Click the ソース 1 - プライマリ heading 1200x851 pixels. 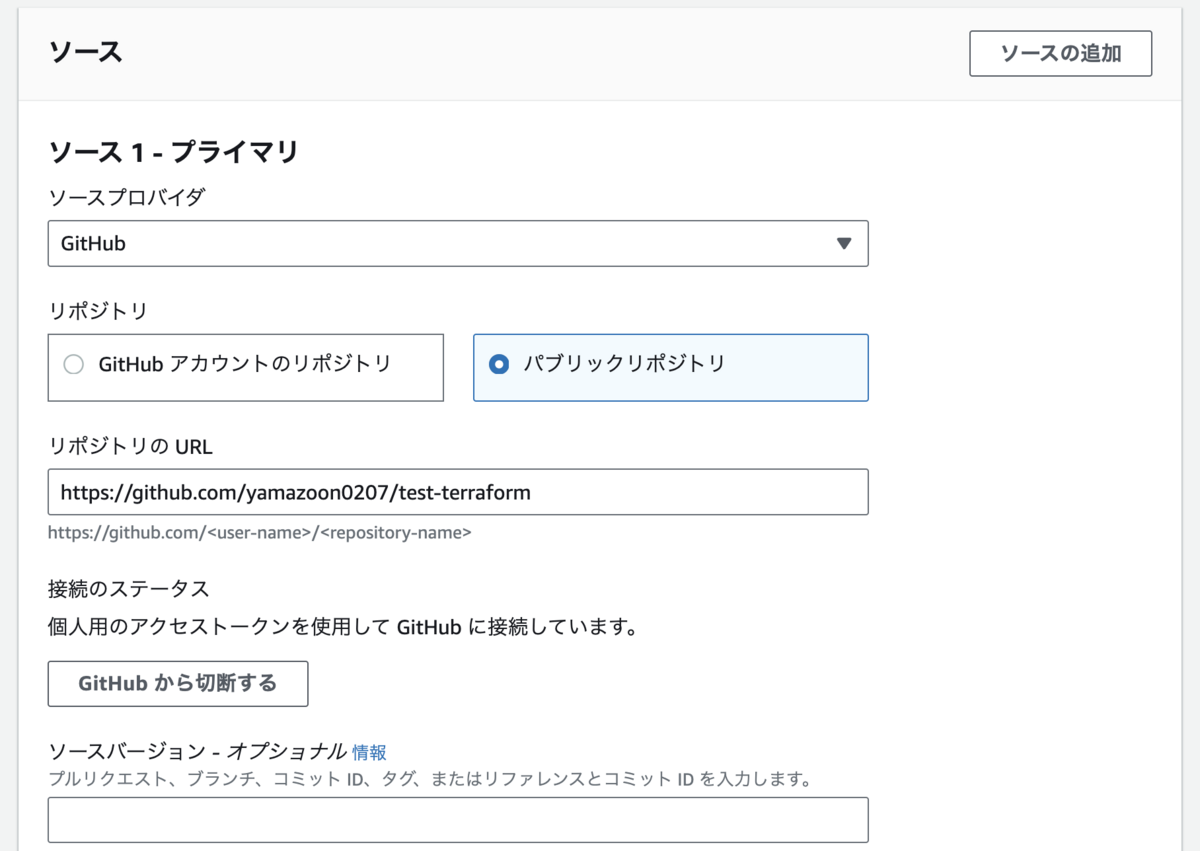coord(173,153)
